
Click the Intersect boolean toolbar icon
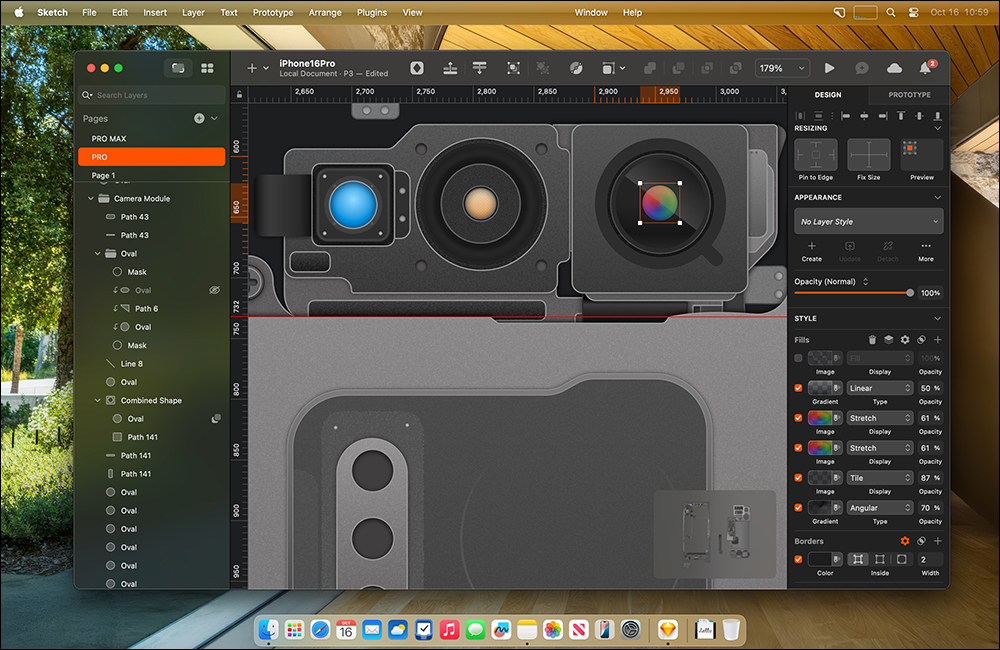click(707, 68)
